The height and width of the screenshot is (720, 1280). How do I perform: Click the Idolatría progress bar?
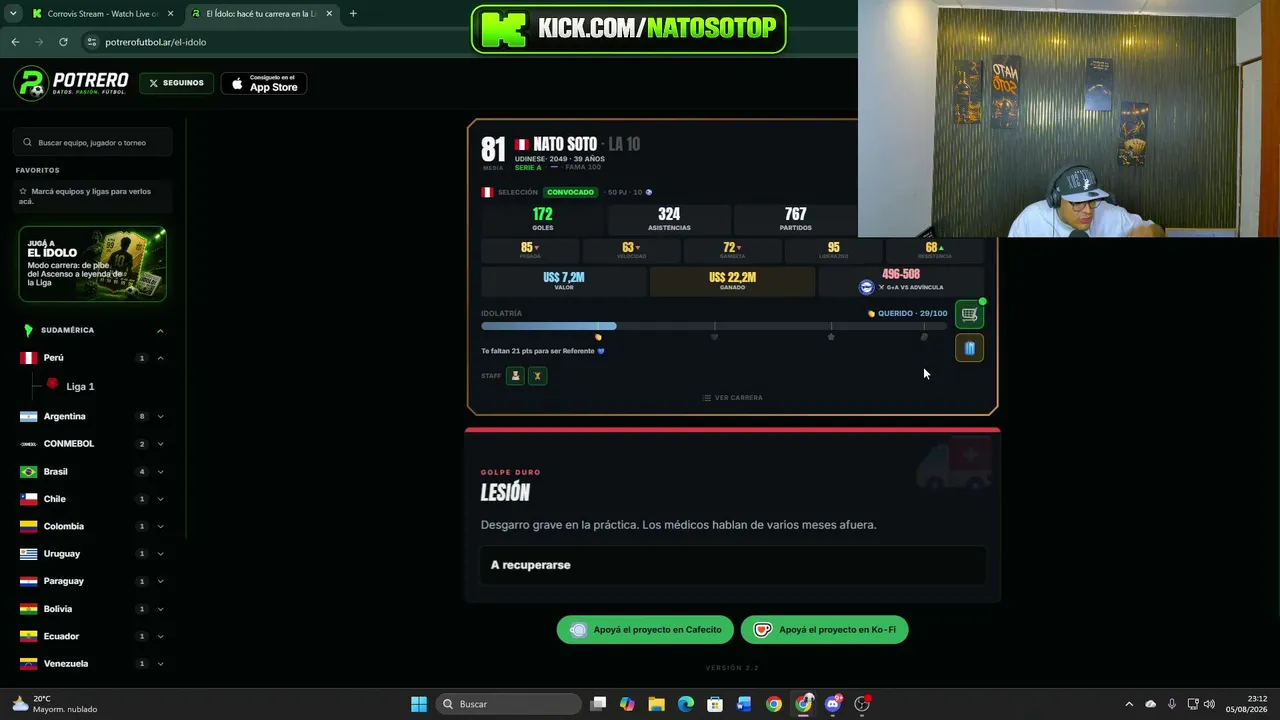714,326
